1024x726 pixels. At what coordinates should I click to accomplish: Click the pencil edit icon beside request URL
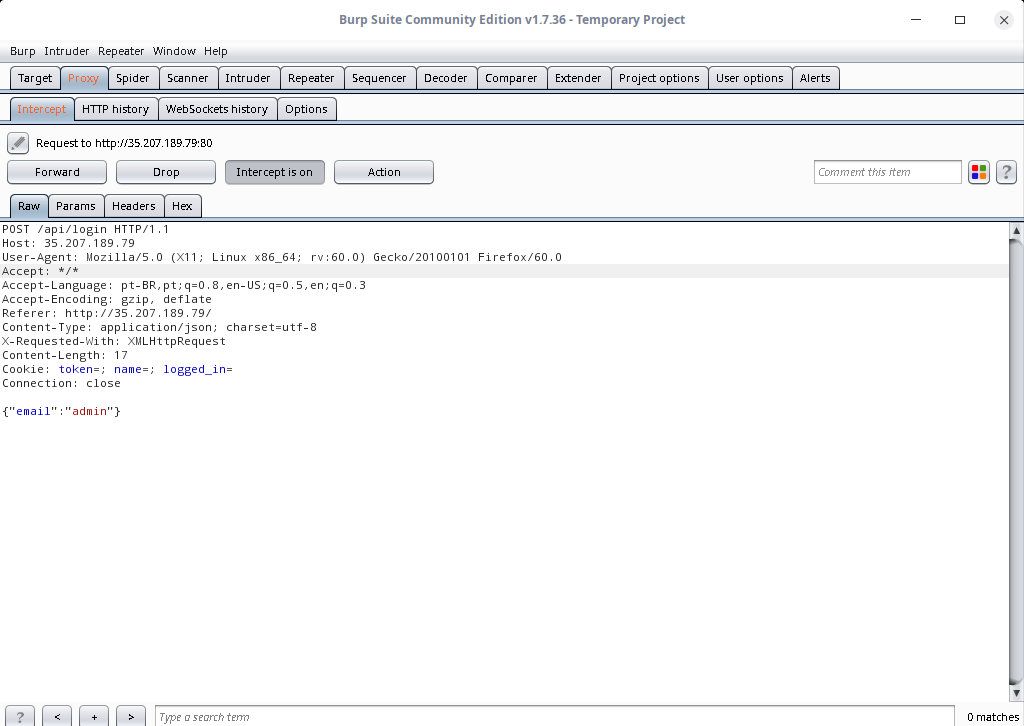click(x=18, y=143)
